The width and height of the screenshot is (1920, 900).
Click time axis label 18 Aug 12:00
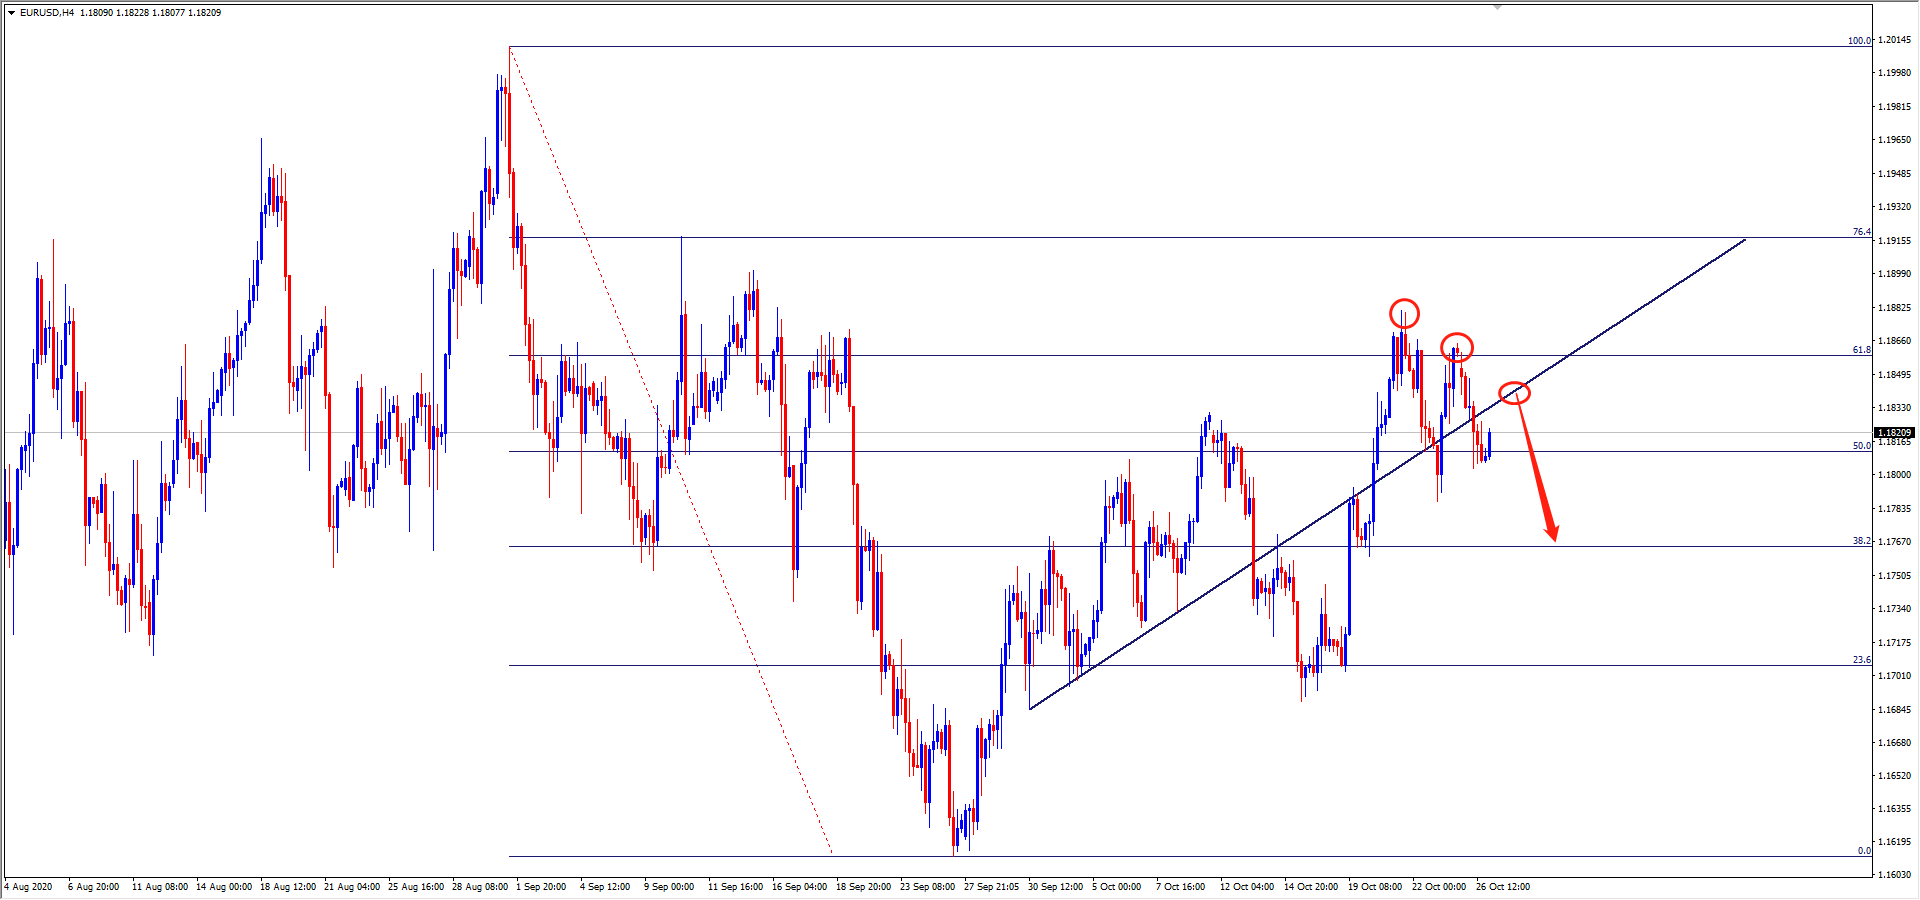click(288, 887)
